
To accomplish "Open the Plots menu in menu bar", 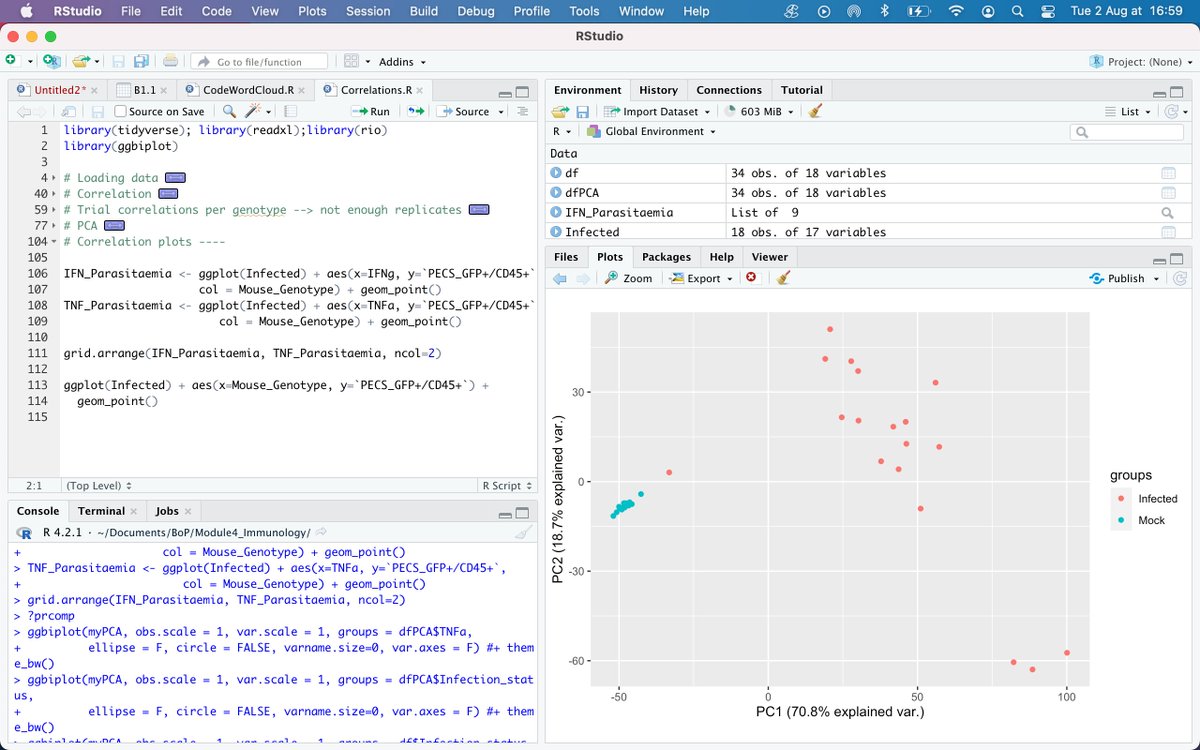I will click(312, 12).
